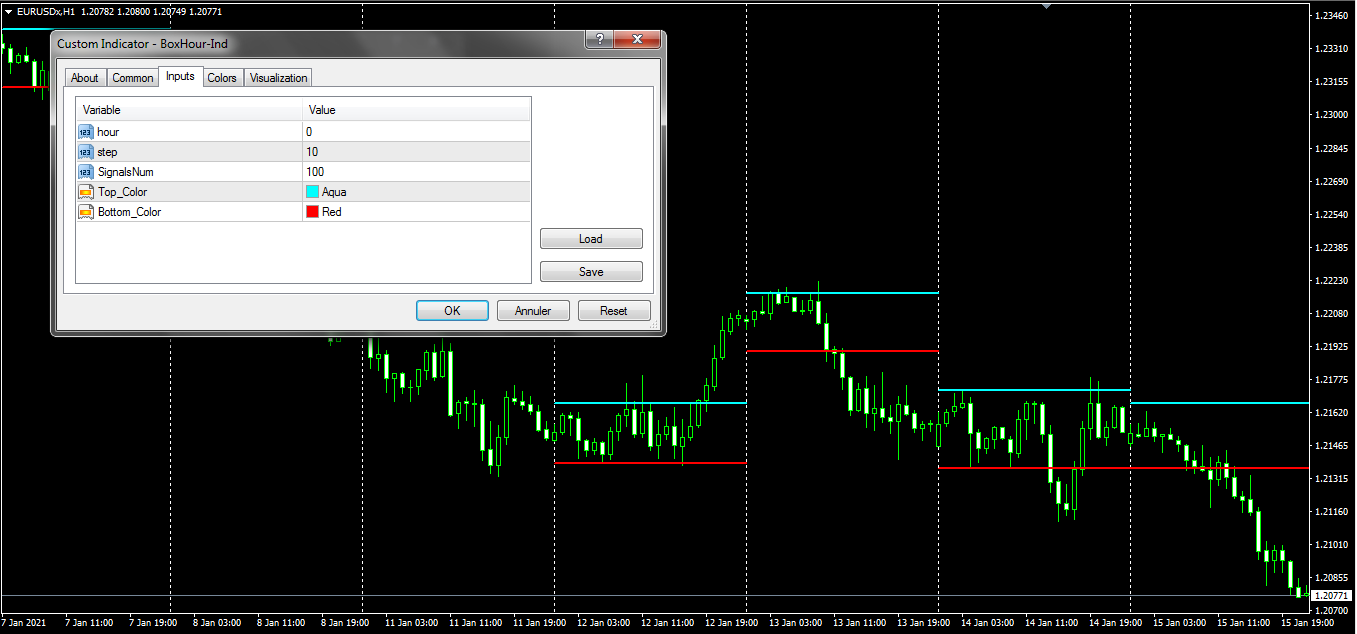Click the hour variable integer icon
The image size is (1357, 634).
click(85, 132)
